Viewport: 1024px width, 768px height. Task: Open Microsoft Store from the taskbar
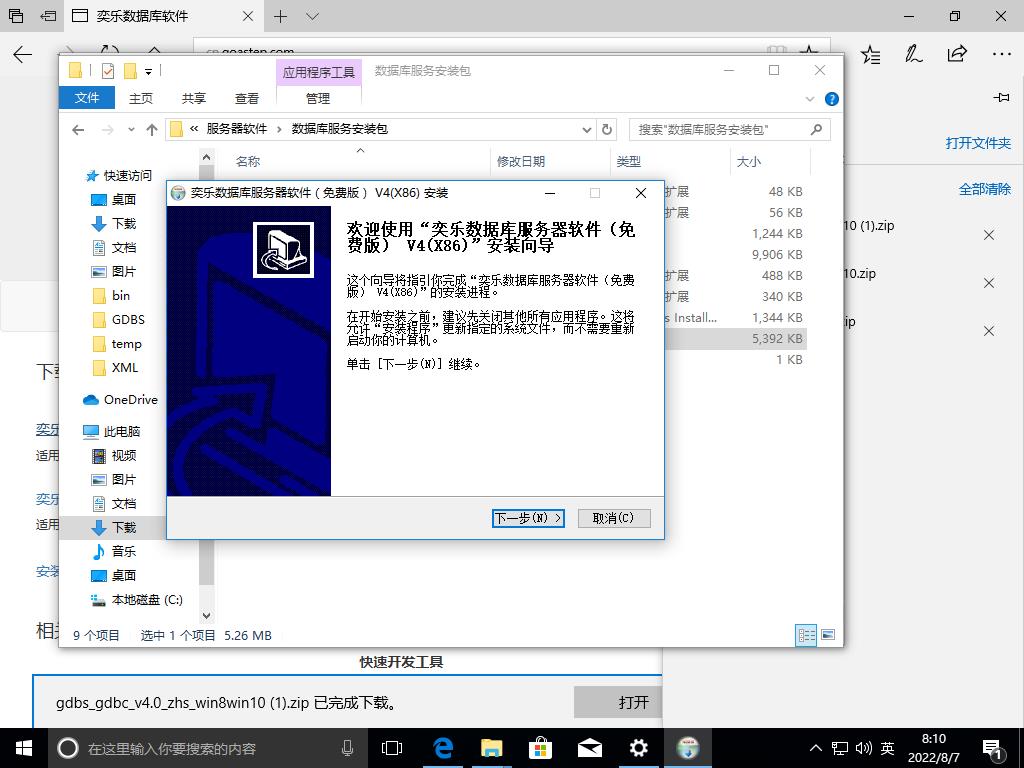540,748
